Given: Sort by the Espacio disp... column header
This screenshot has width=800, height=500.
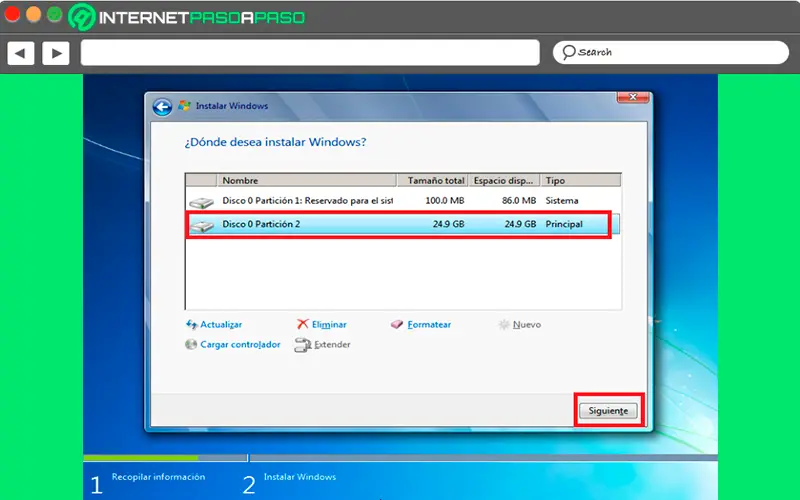Looking at the screenshot, I should (505, 180).
